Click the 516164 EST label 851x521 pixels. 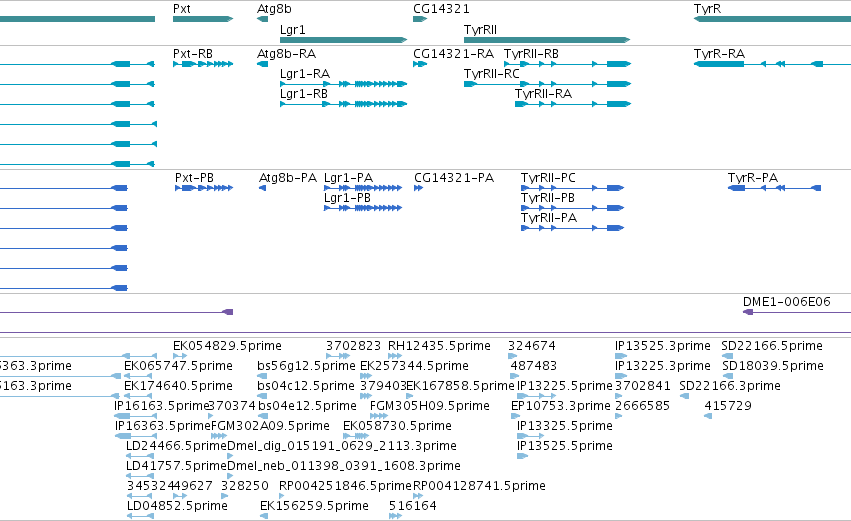coord(412,506)
